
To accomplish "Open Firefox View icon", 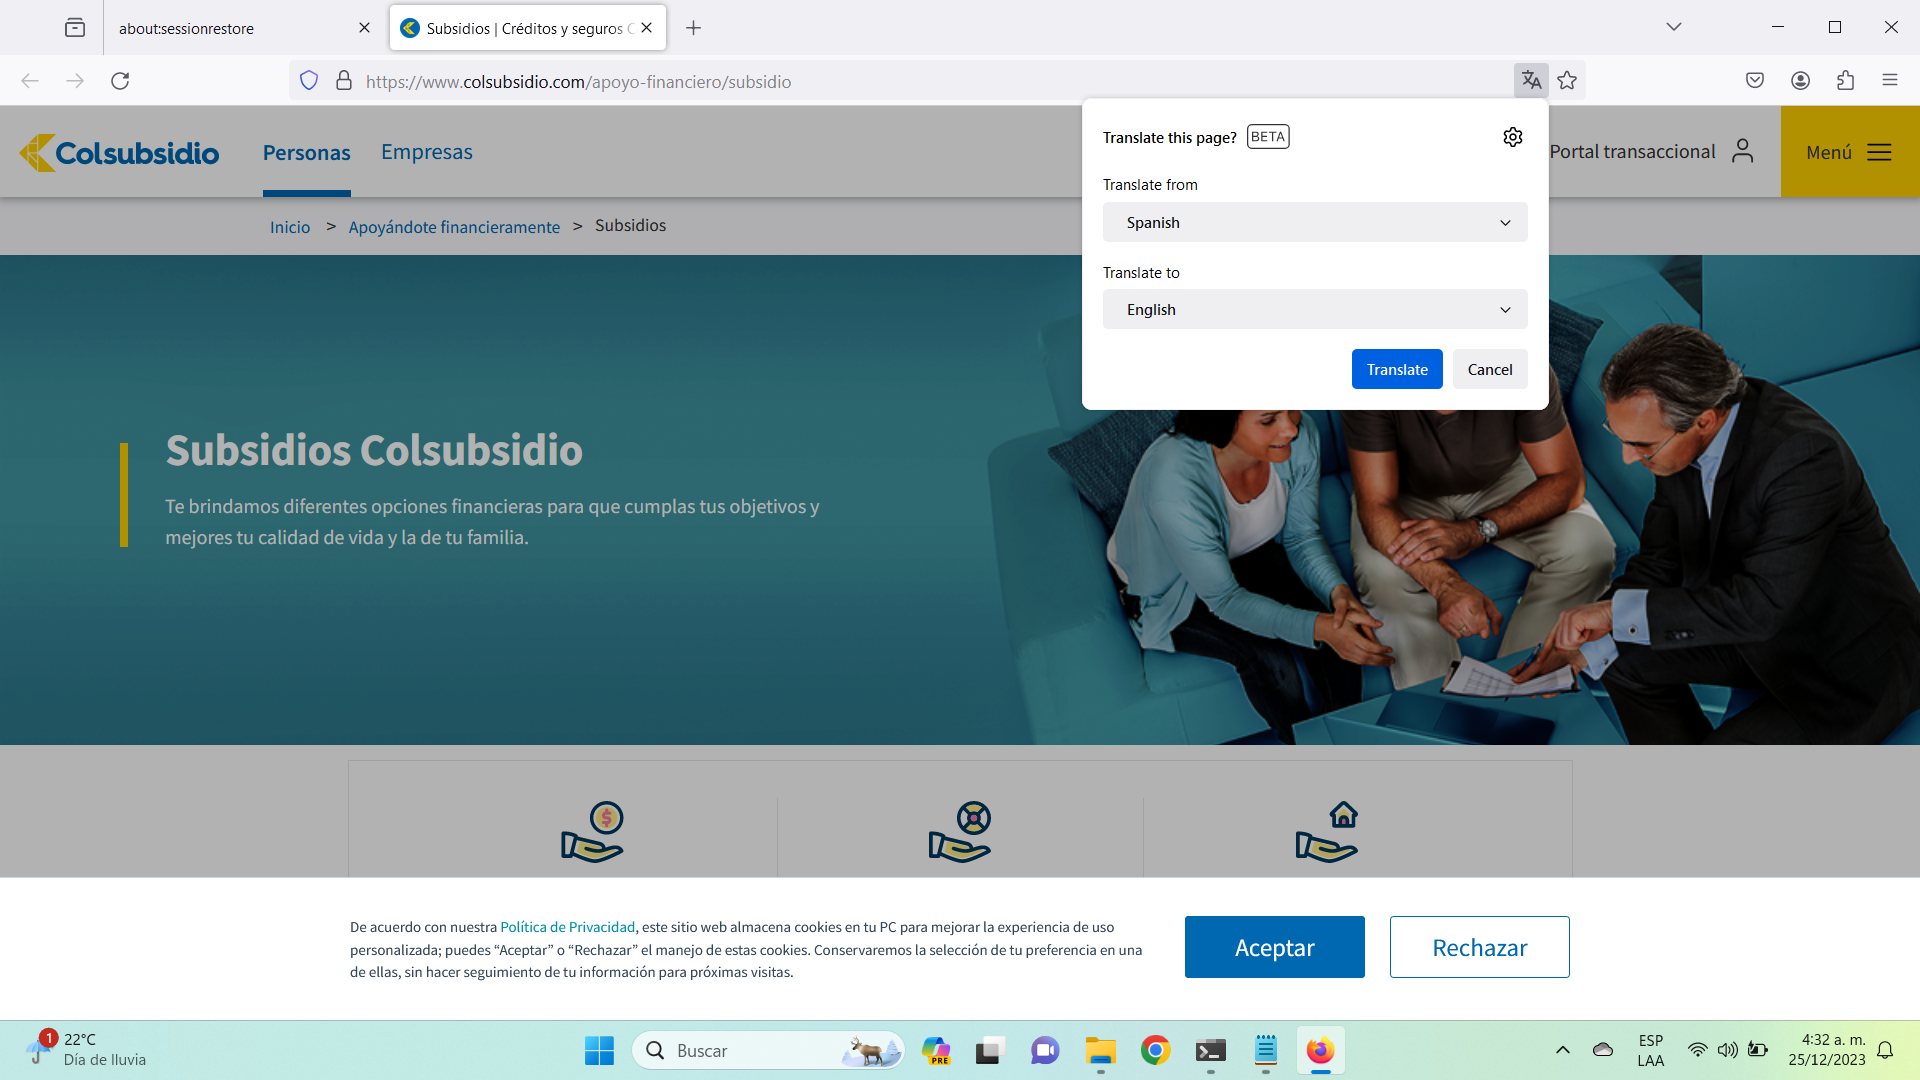I will point(75,27).
